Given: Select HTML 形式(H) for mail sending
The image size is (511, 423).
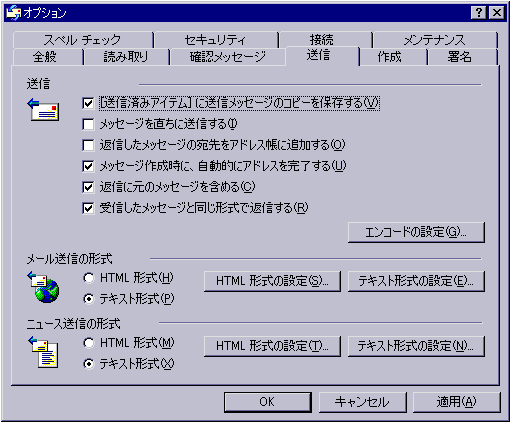Looking at the screenshot, I should point(89,278).
